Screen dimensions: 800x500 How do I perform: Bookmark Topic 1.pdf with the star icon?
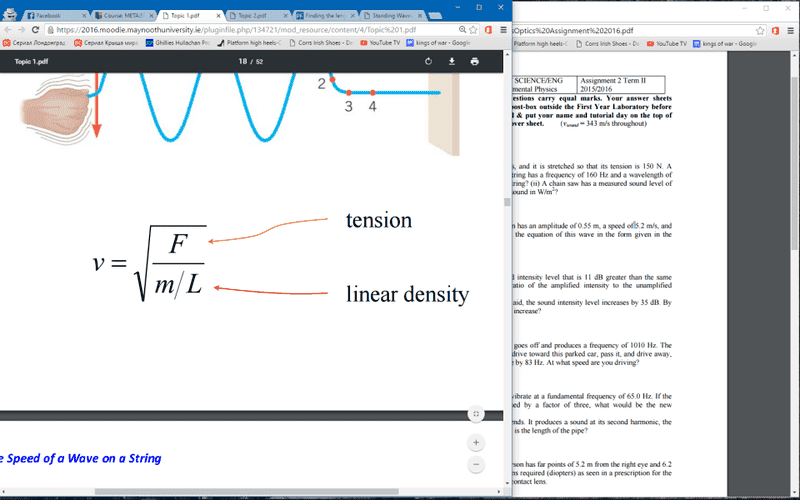(x=473, y=30)
